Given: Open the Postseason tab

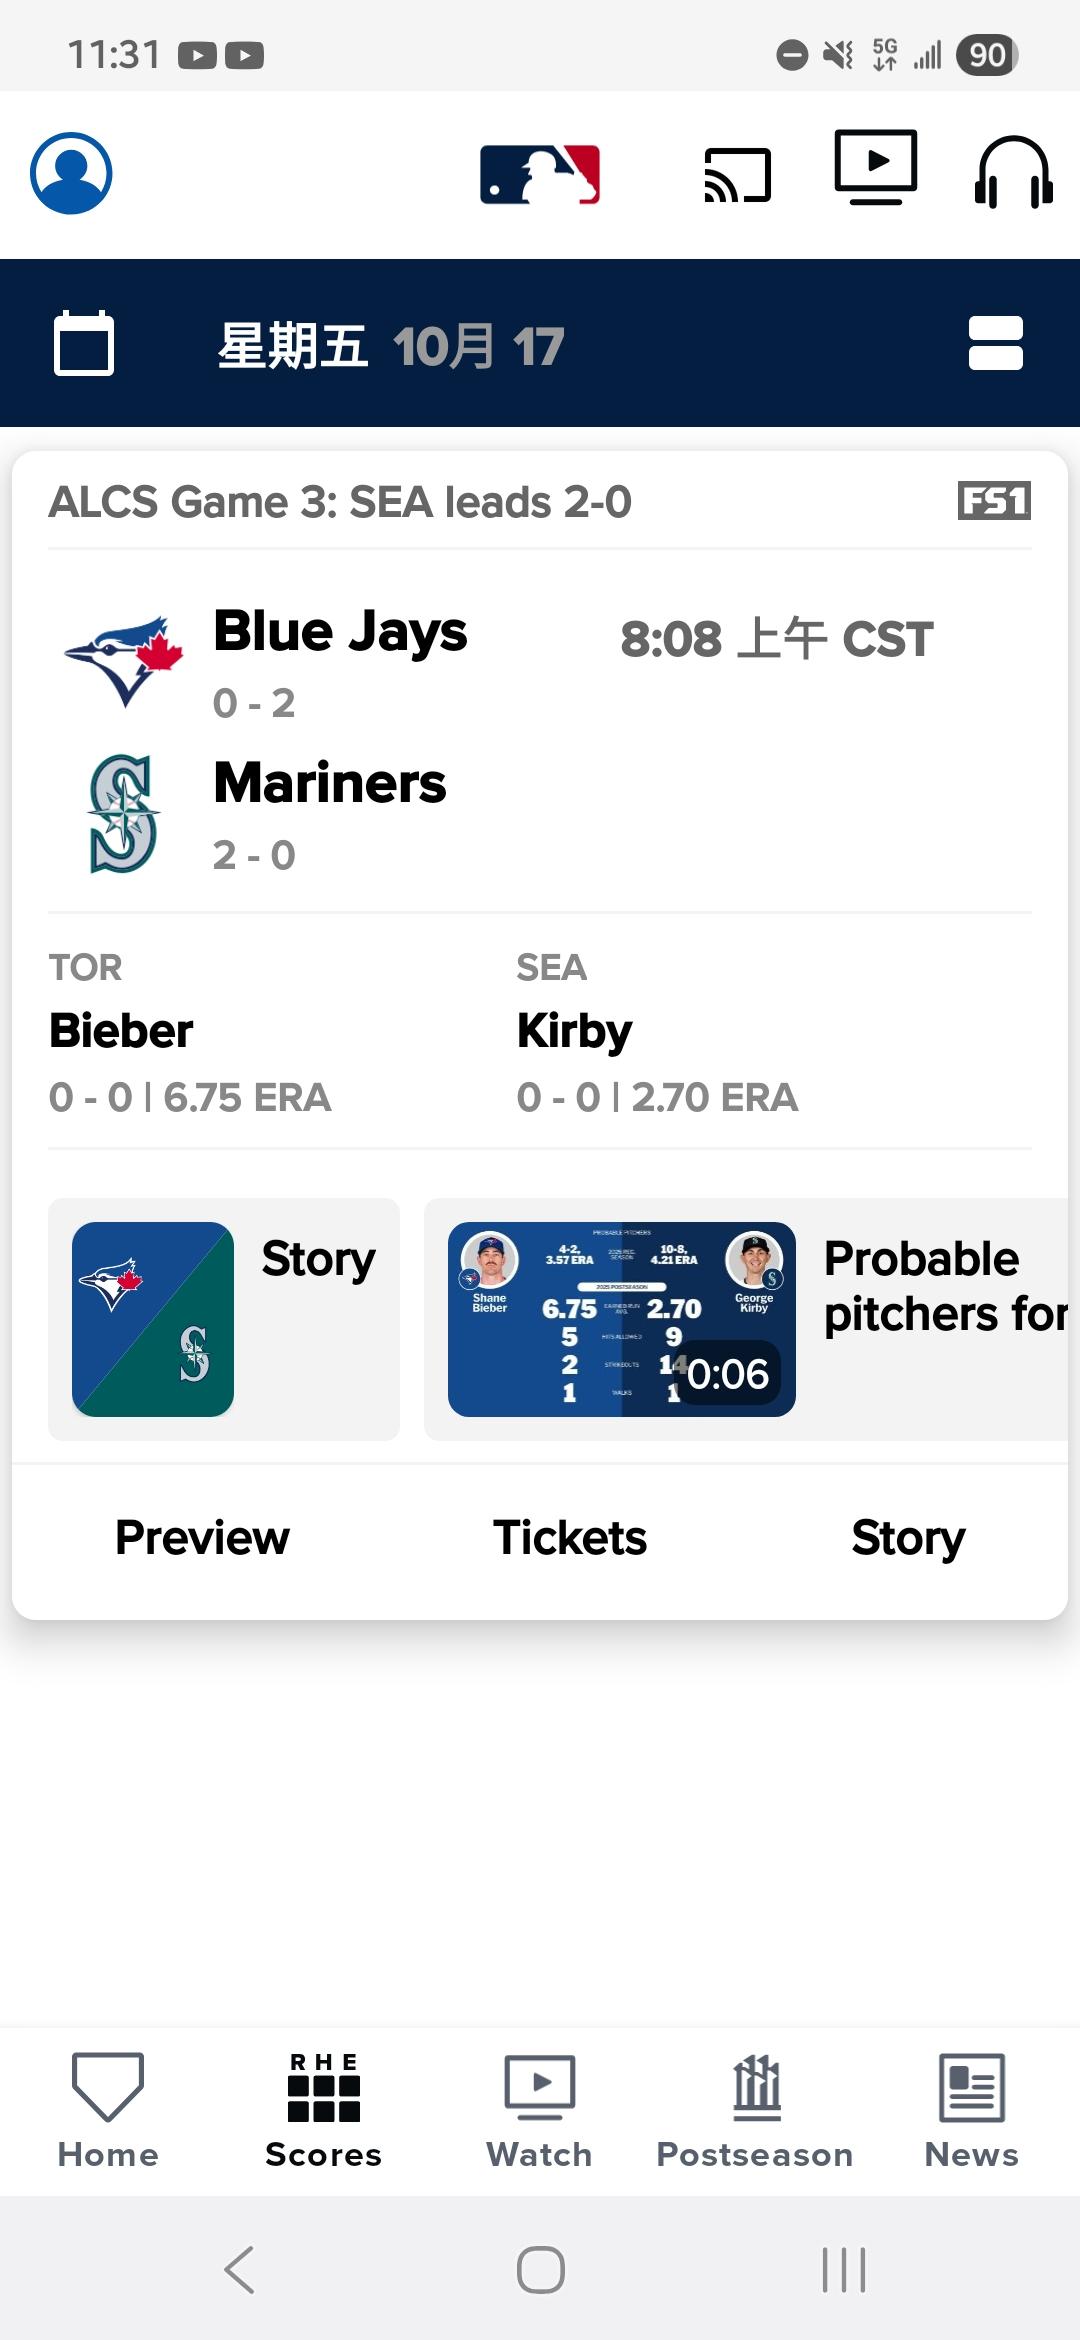Looking at the screenshot, I should click(755, 2110).
